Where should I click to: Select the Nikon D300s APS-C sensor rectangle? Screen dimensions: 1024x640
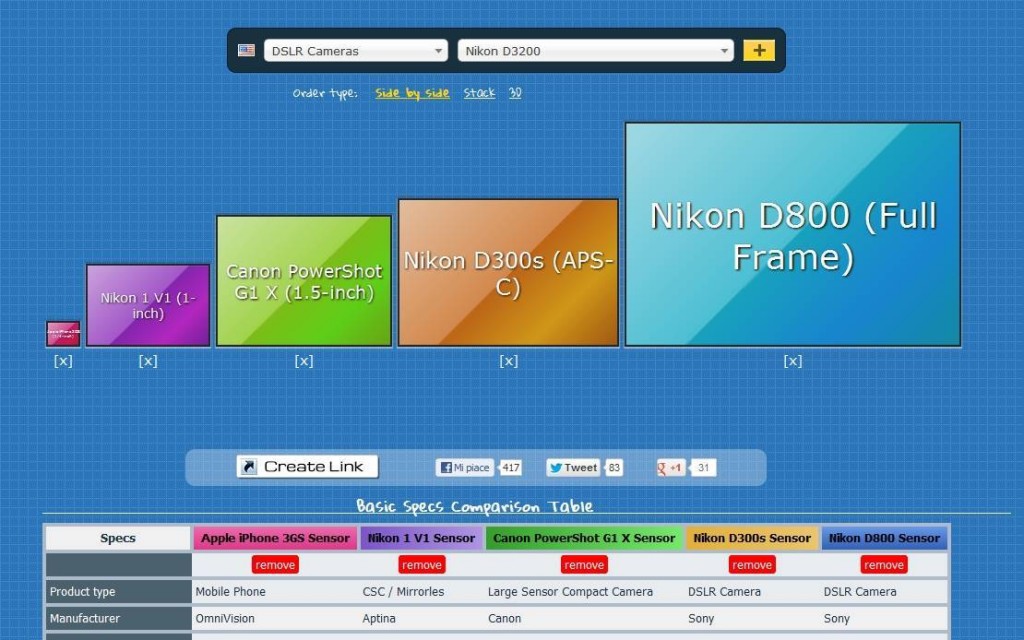(x=508, y=272)
